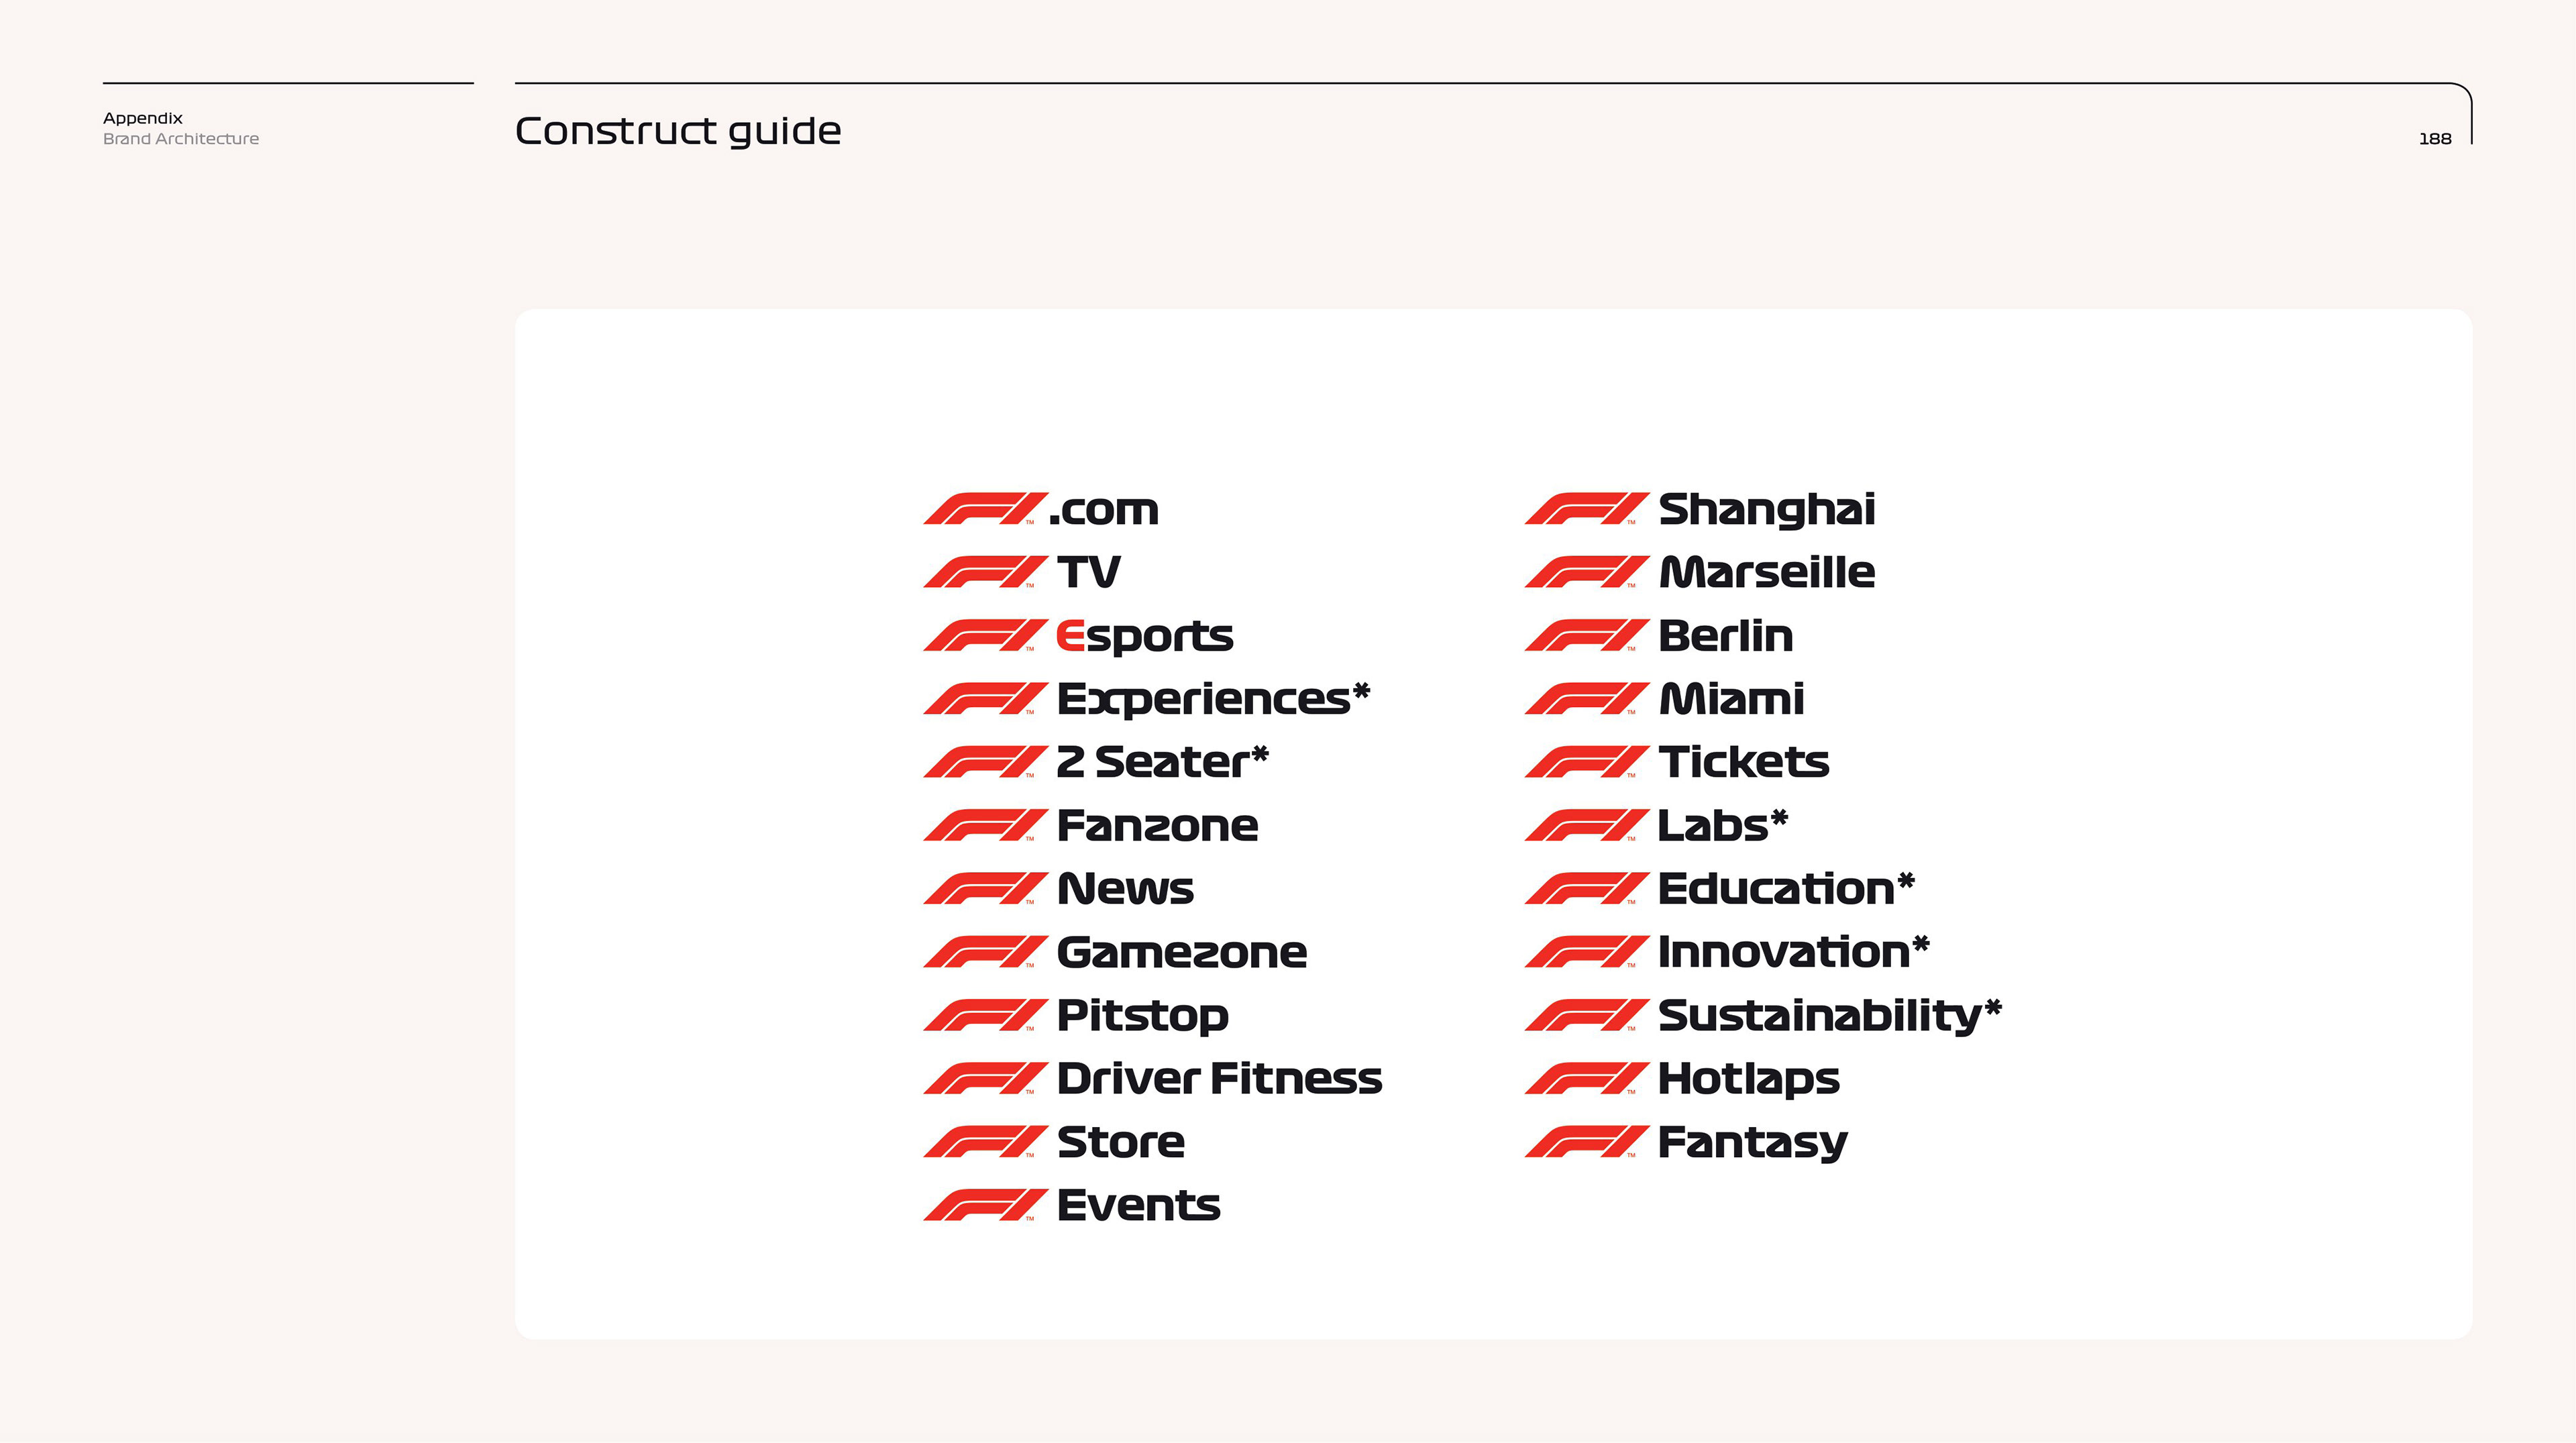Viewport: 2576px width, 1443px height.
Task: Select the Experiences* wordmark text
Action: [x=1212, y=699]
